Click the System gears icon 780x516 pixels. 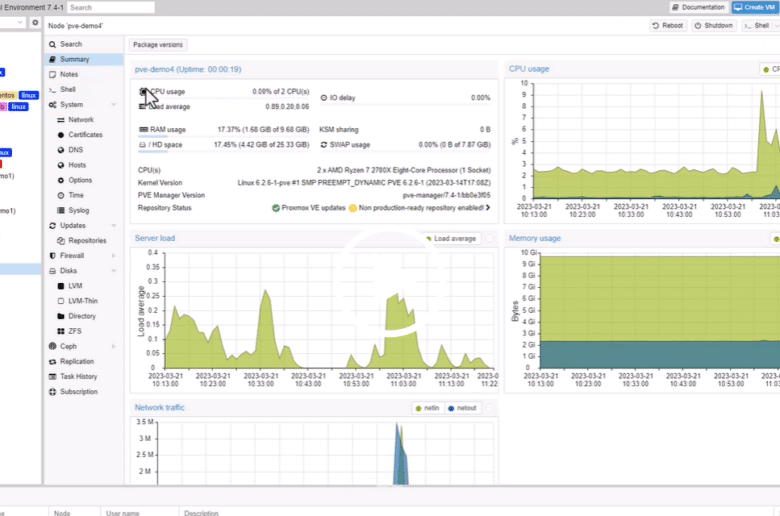[x=53, y=104]
